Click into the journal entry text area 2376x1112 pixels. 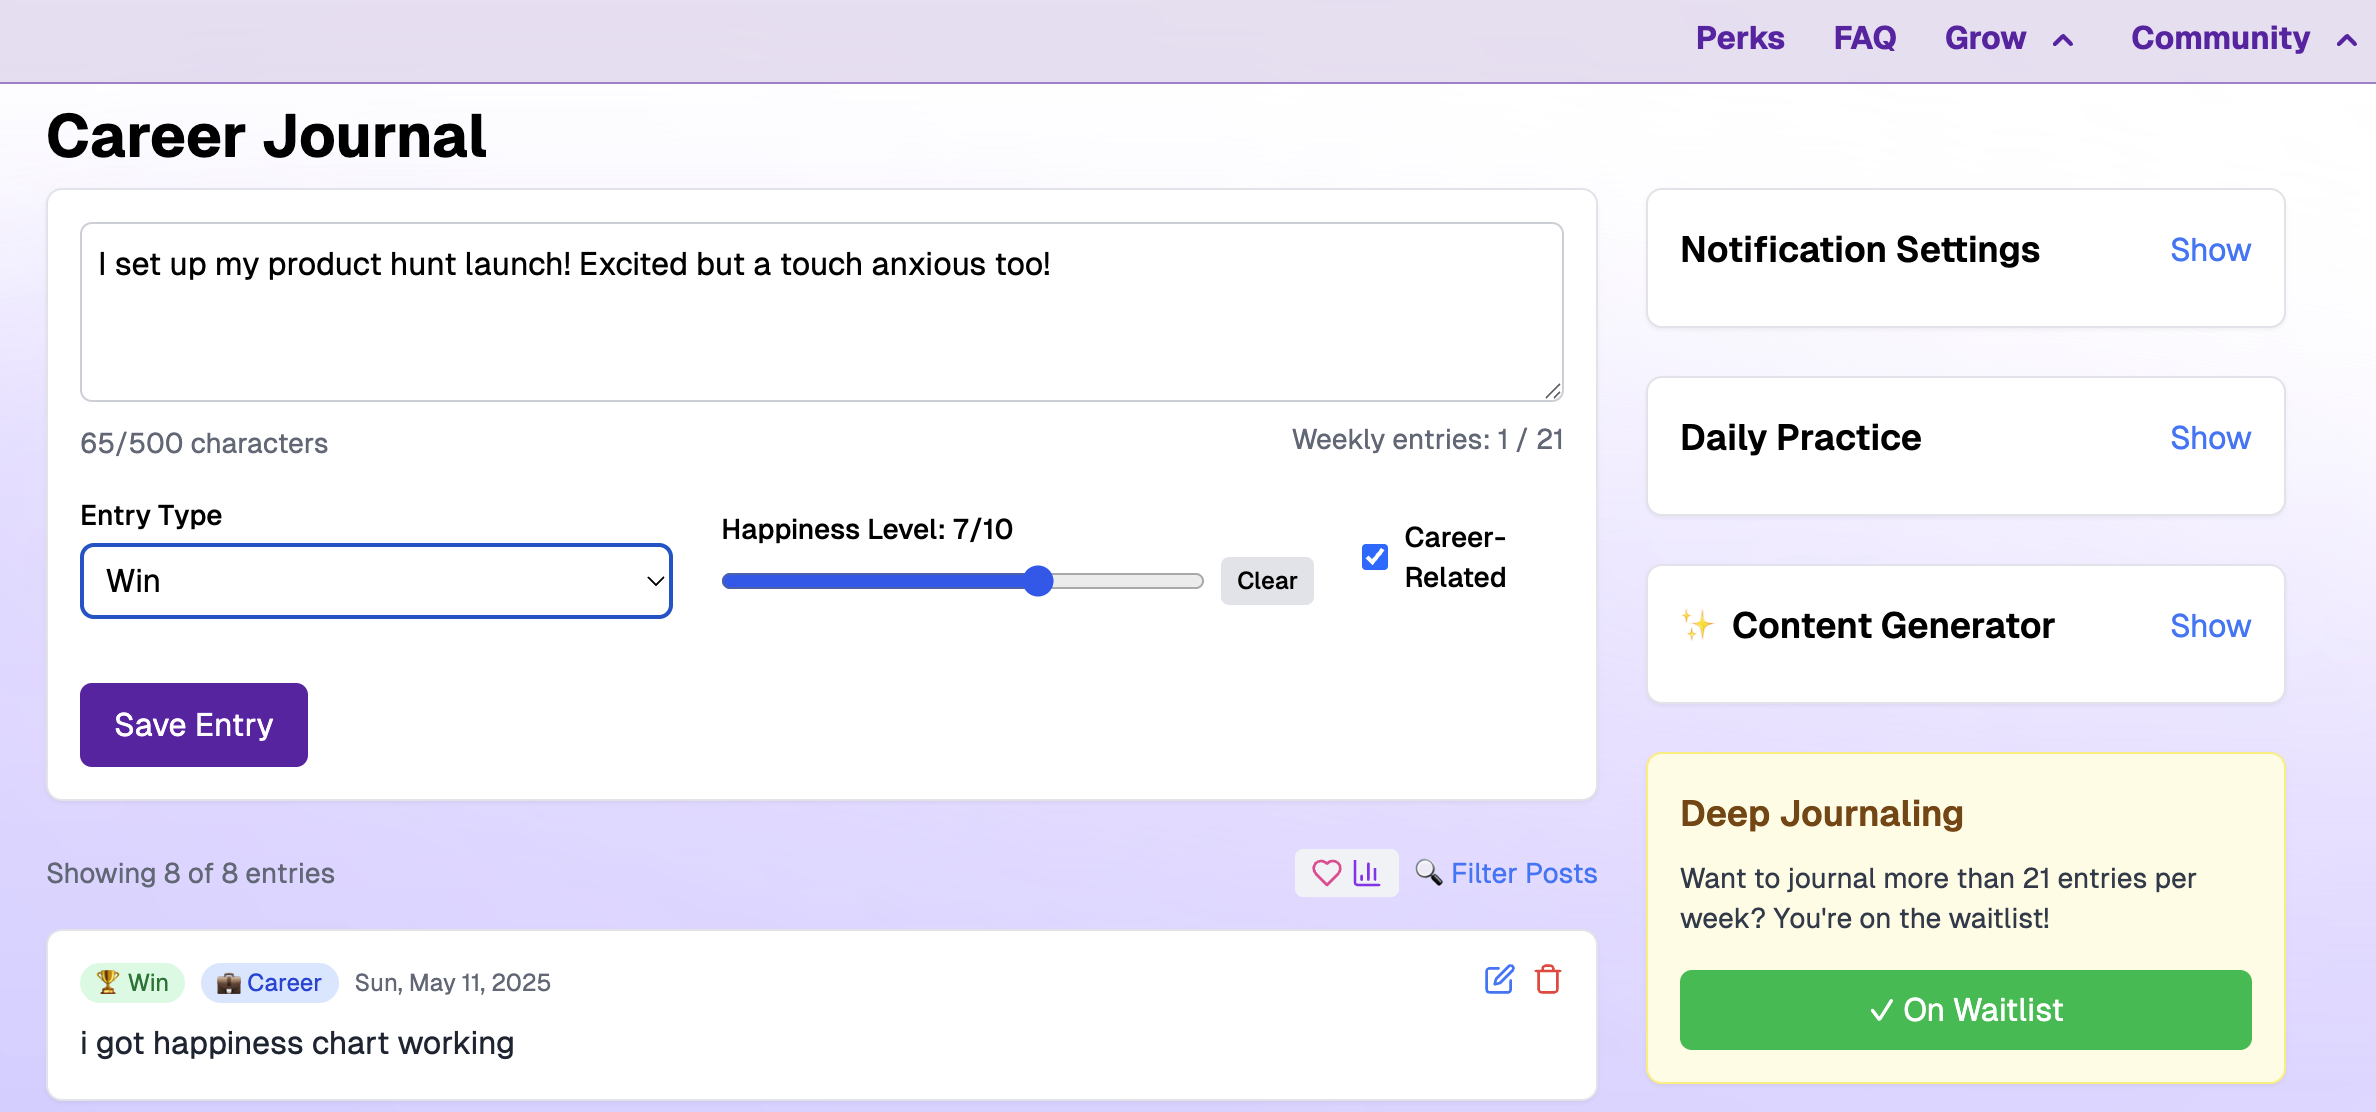(x=820, y=312)
